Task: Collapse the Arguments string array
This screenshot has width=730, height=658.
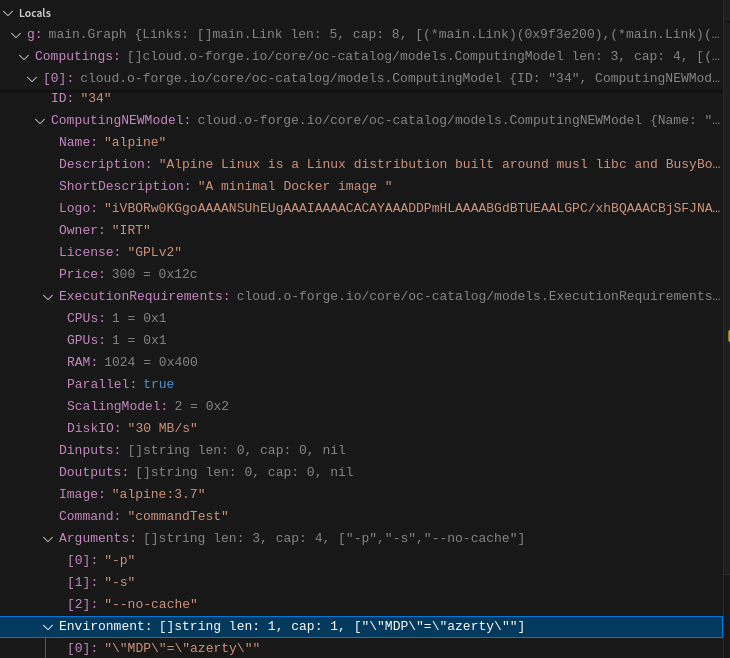Action: coord(48,538)
